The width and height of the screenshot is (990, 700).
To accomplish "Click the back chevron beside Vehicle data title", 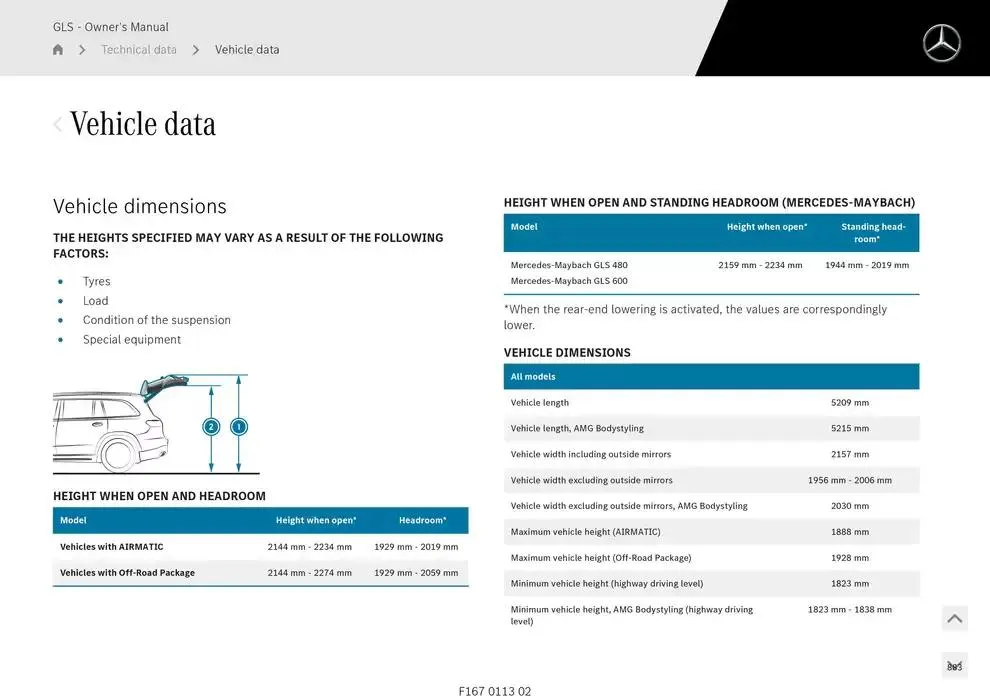I will [x=58, y=124].
